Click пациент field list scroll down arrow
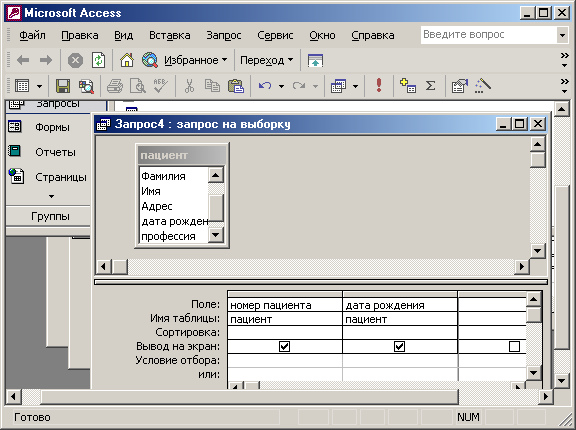 pos(216,235)
